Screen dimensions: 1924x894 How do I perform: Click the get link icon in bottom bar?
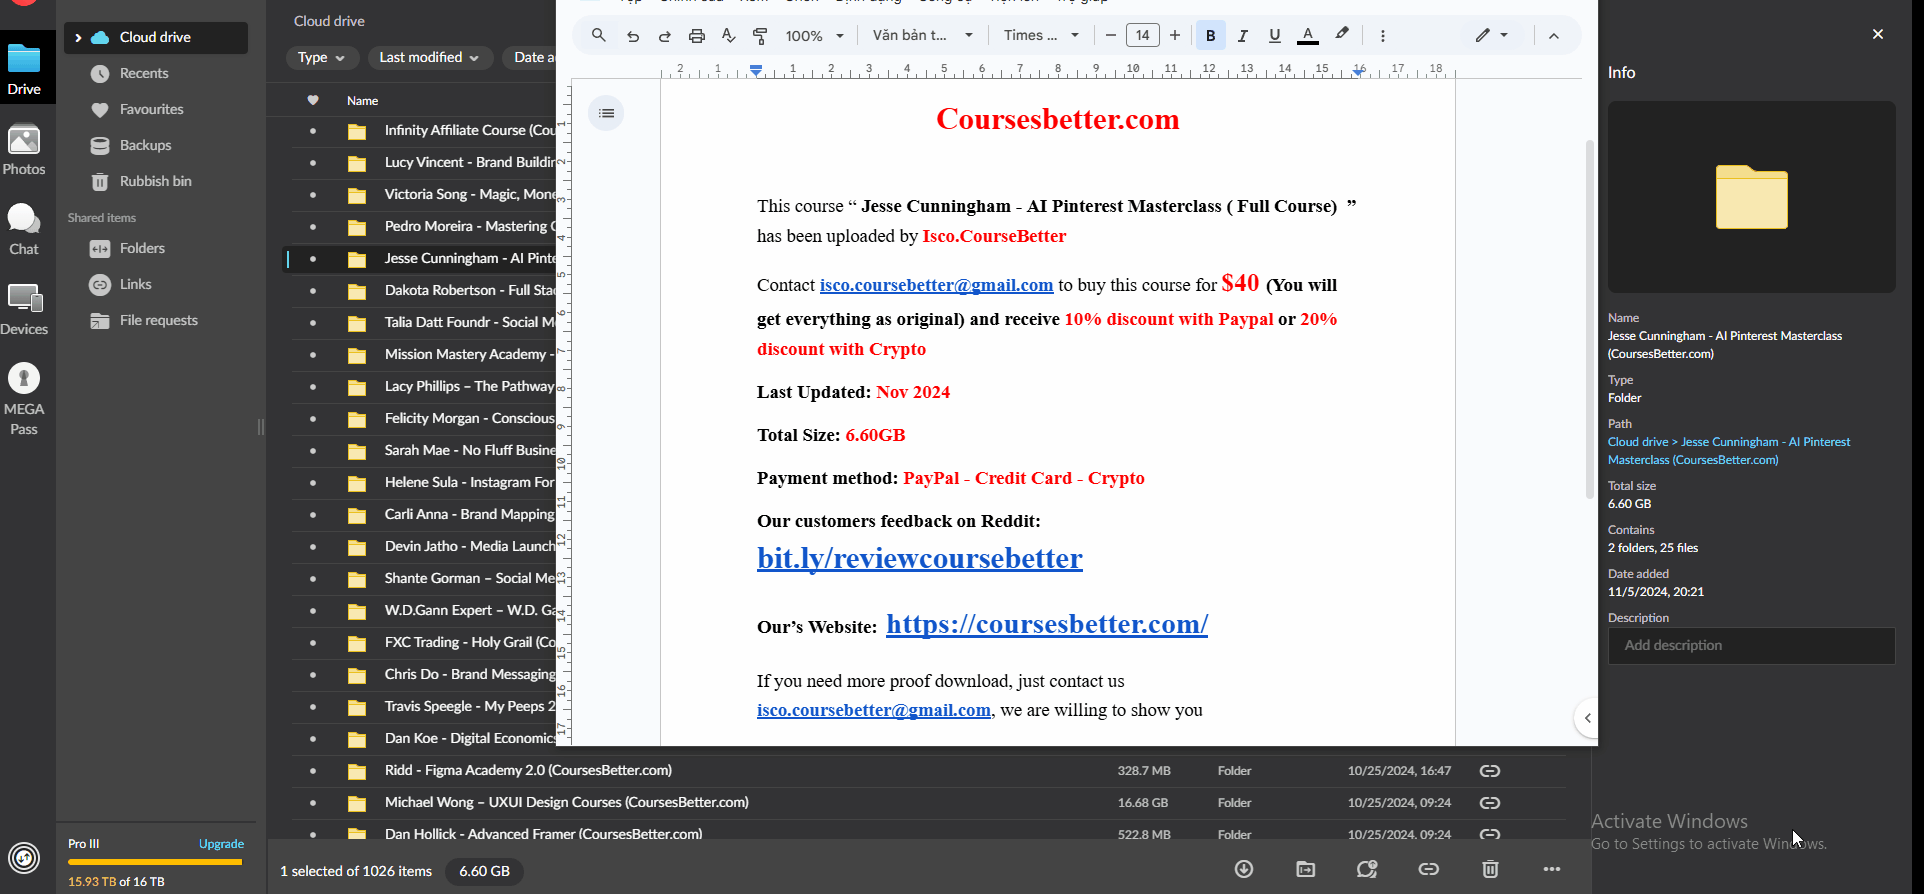1429,869
